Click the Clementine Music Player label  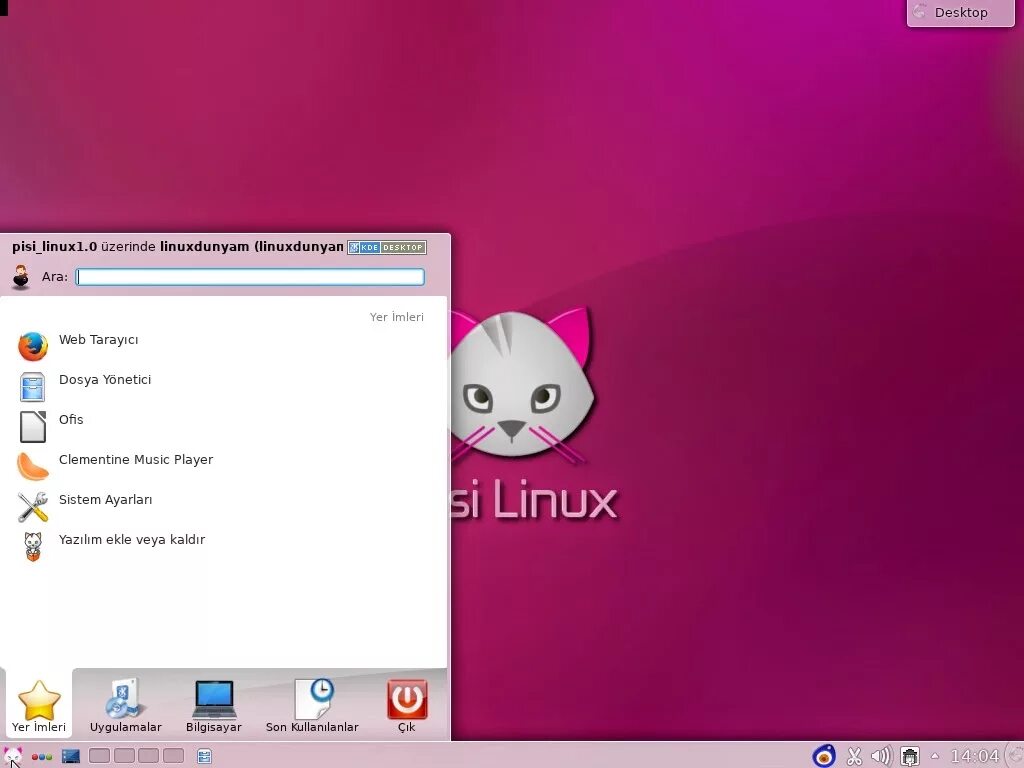(136, 460)
